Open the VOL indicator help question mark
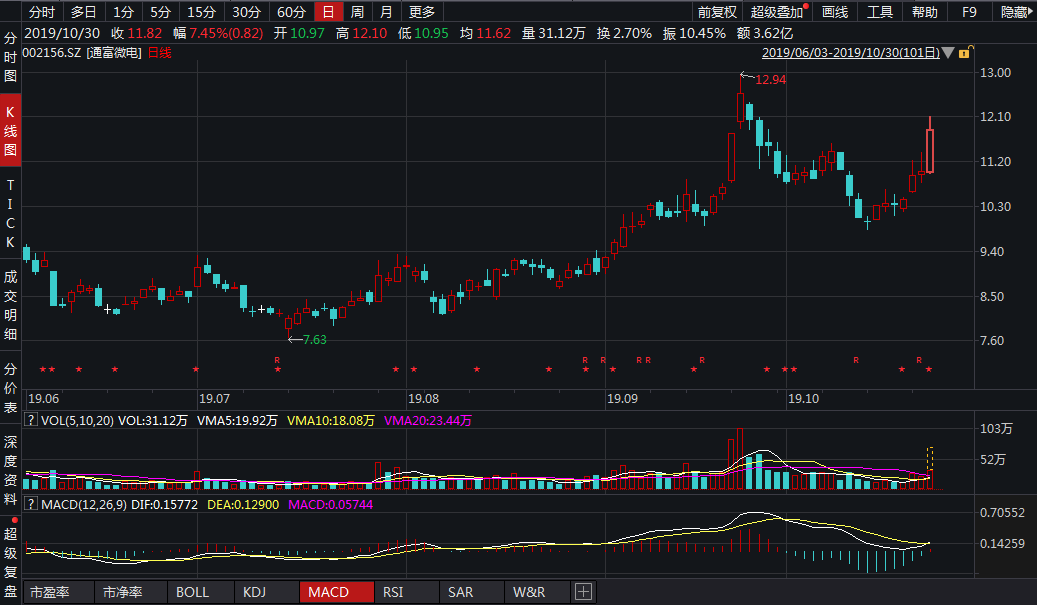Screen dimensions: 1037x605 click(x=30, y=420)
